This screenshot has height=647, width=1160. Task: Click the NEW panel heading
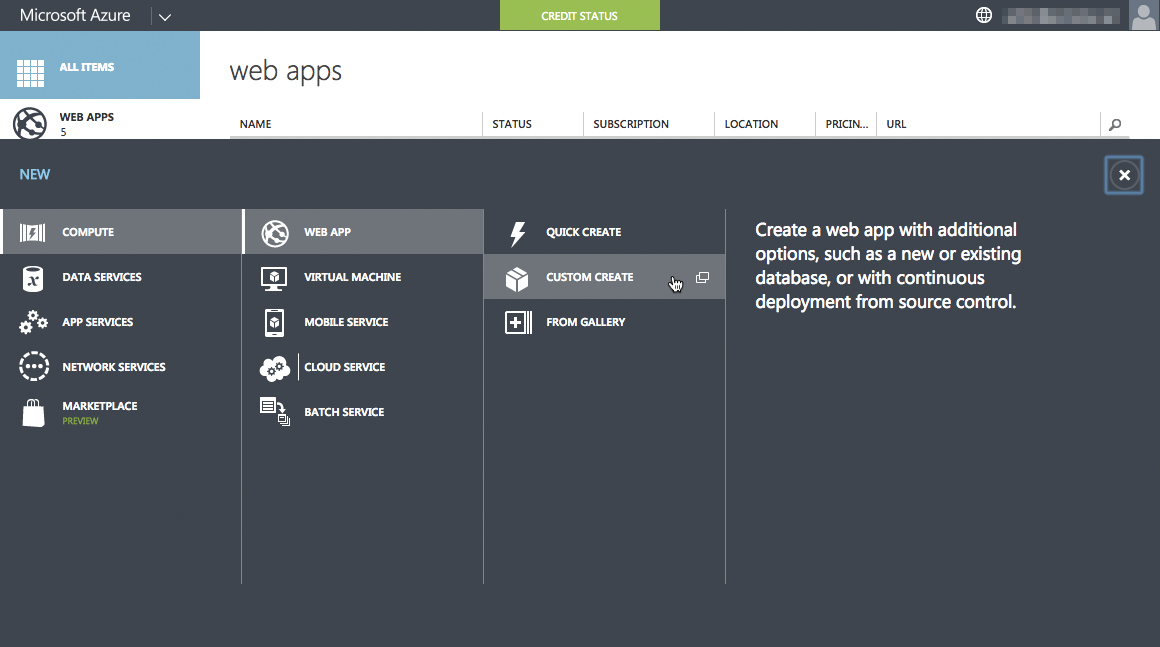click(35, 175)
